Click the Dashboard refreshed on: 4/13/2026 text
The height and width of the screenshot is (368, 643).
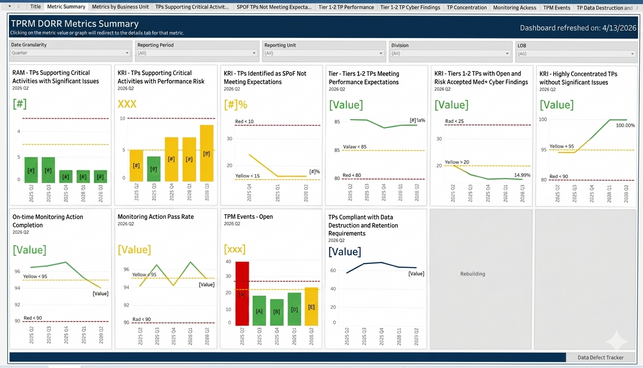[x=578, y=28]
